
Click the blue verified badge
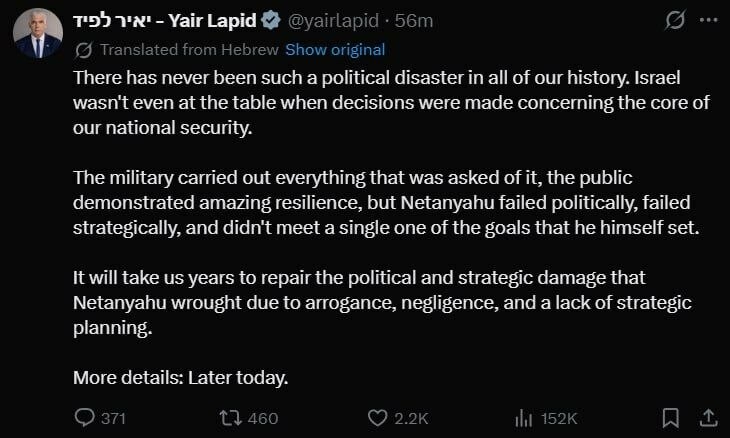(x=269, y=20)
